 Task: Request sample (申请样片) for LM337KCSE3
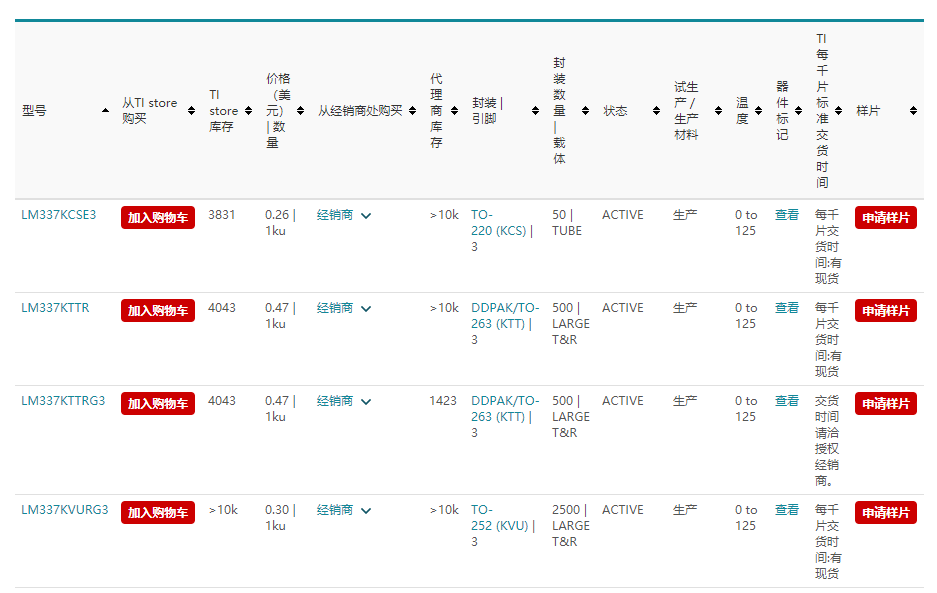pyautogui.click(x=886, y=218)
